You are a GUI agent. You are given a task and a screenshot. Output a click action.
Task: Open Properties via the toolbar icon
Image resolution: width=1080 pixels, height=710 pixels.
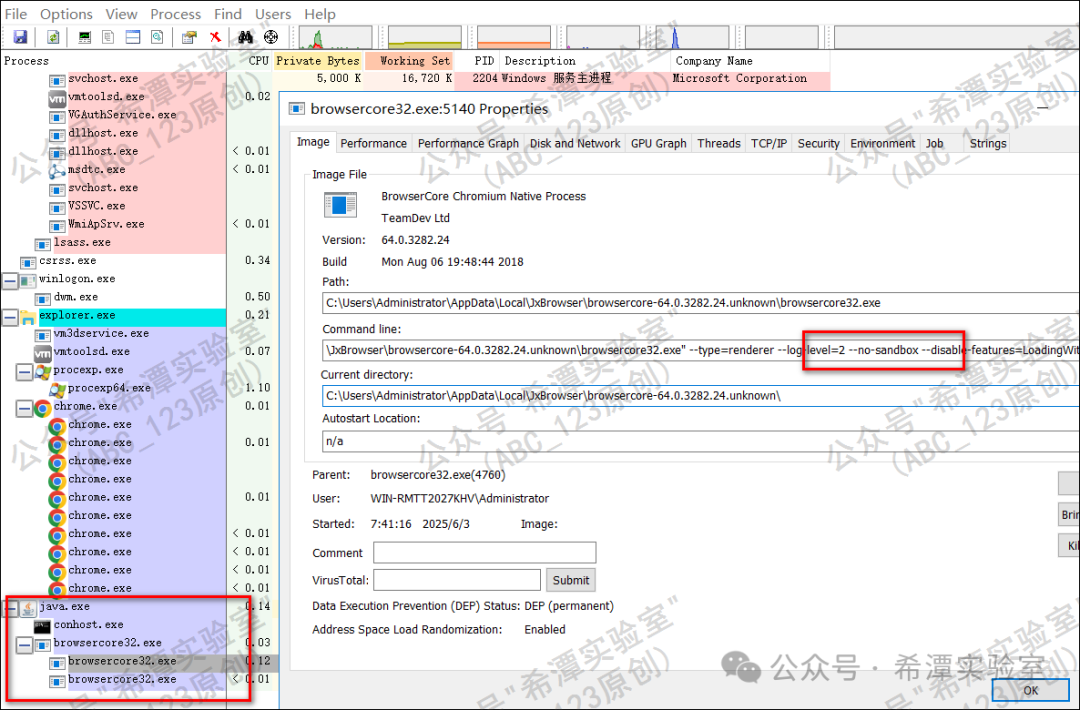tap(189, 36)
